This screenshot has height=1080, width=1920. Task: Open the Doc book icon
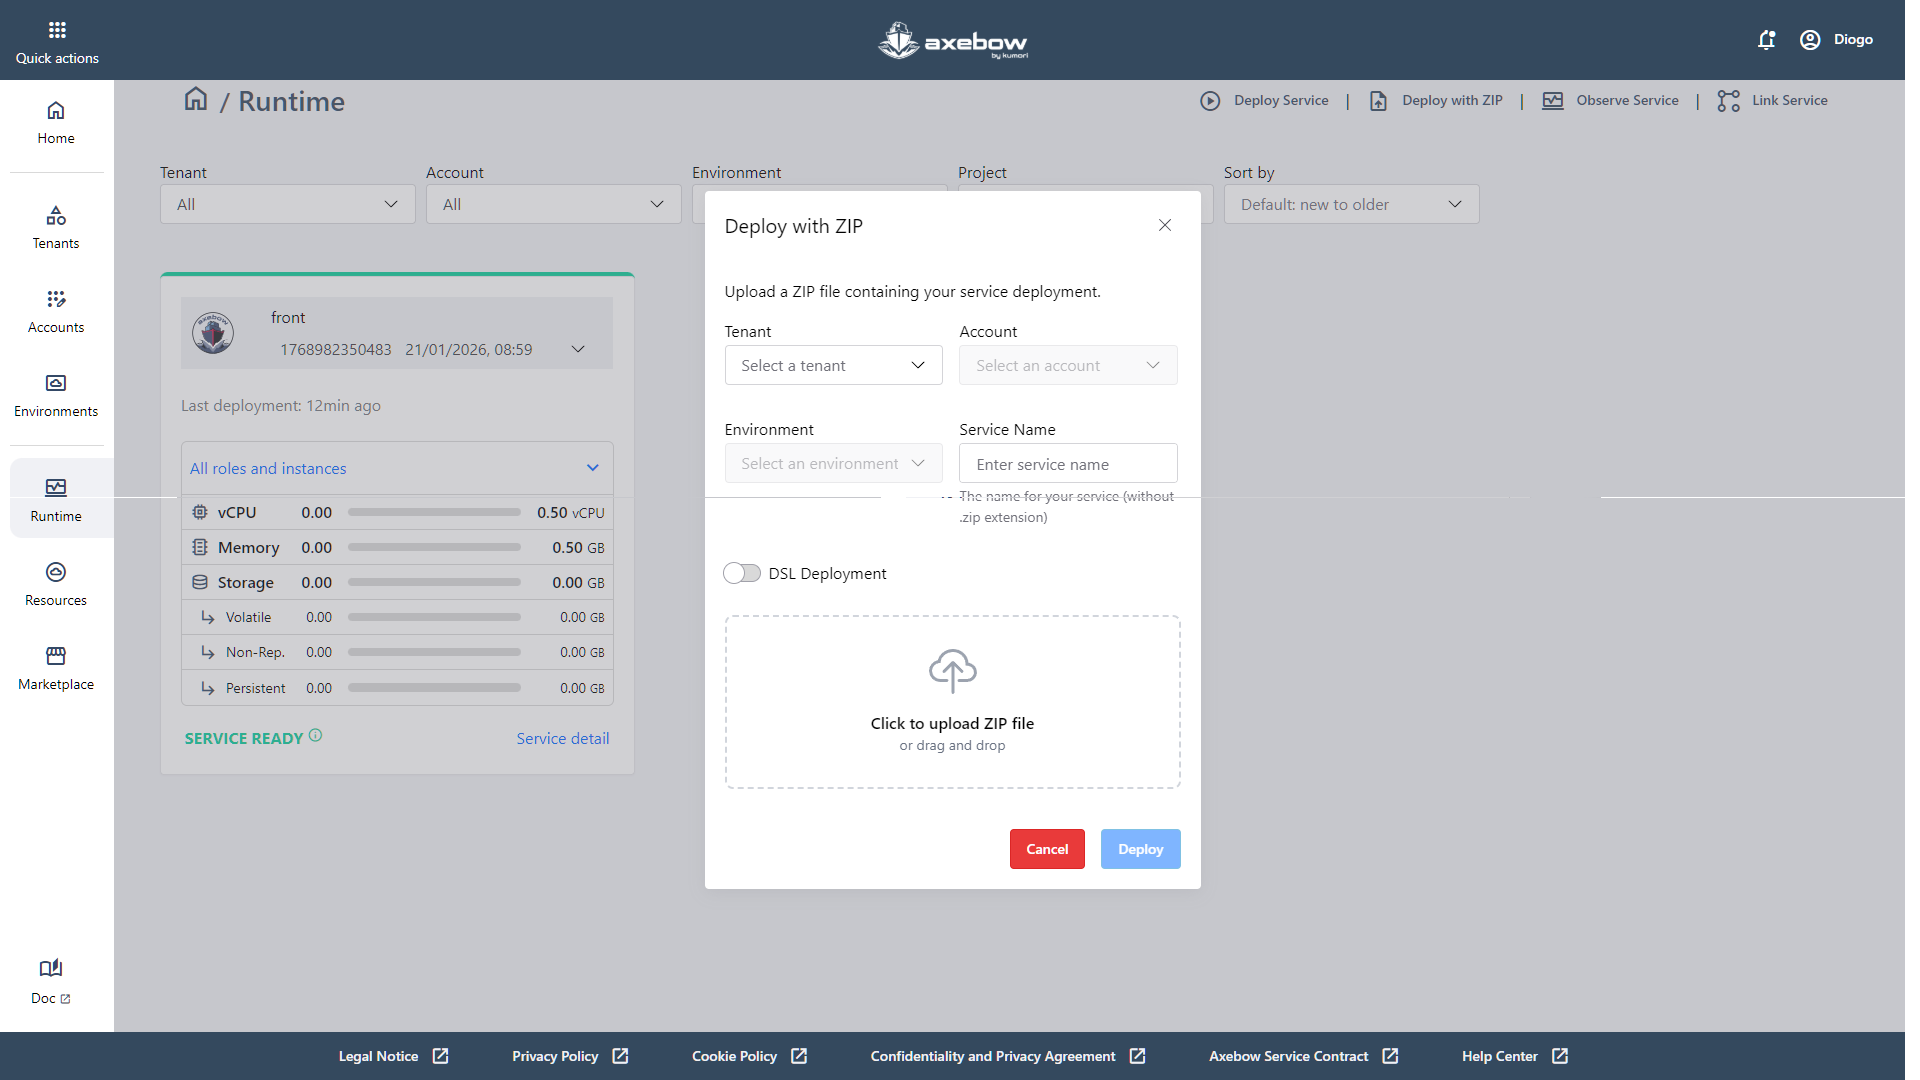(x=51, y=968)
